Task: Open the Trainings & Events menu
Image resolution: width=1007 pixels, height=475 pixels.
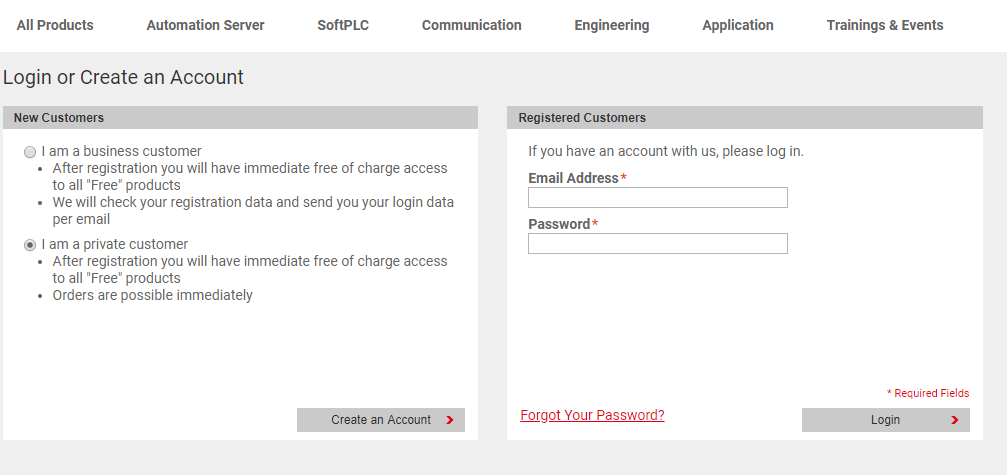Action: 885,26
